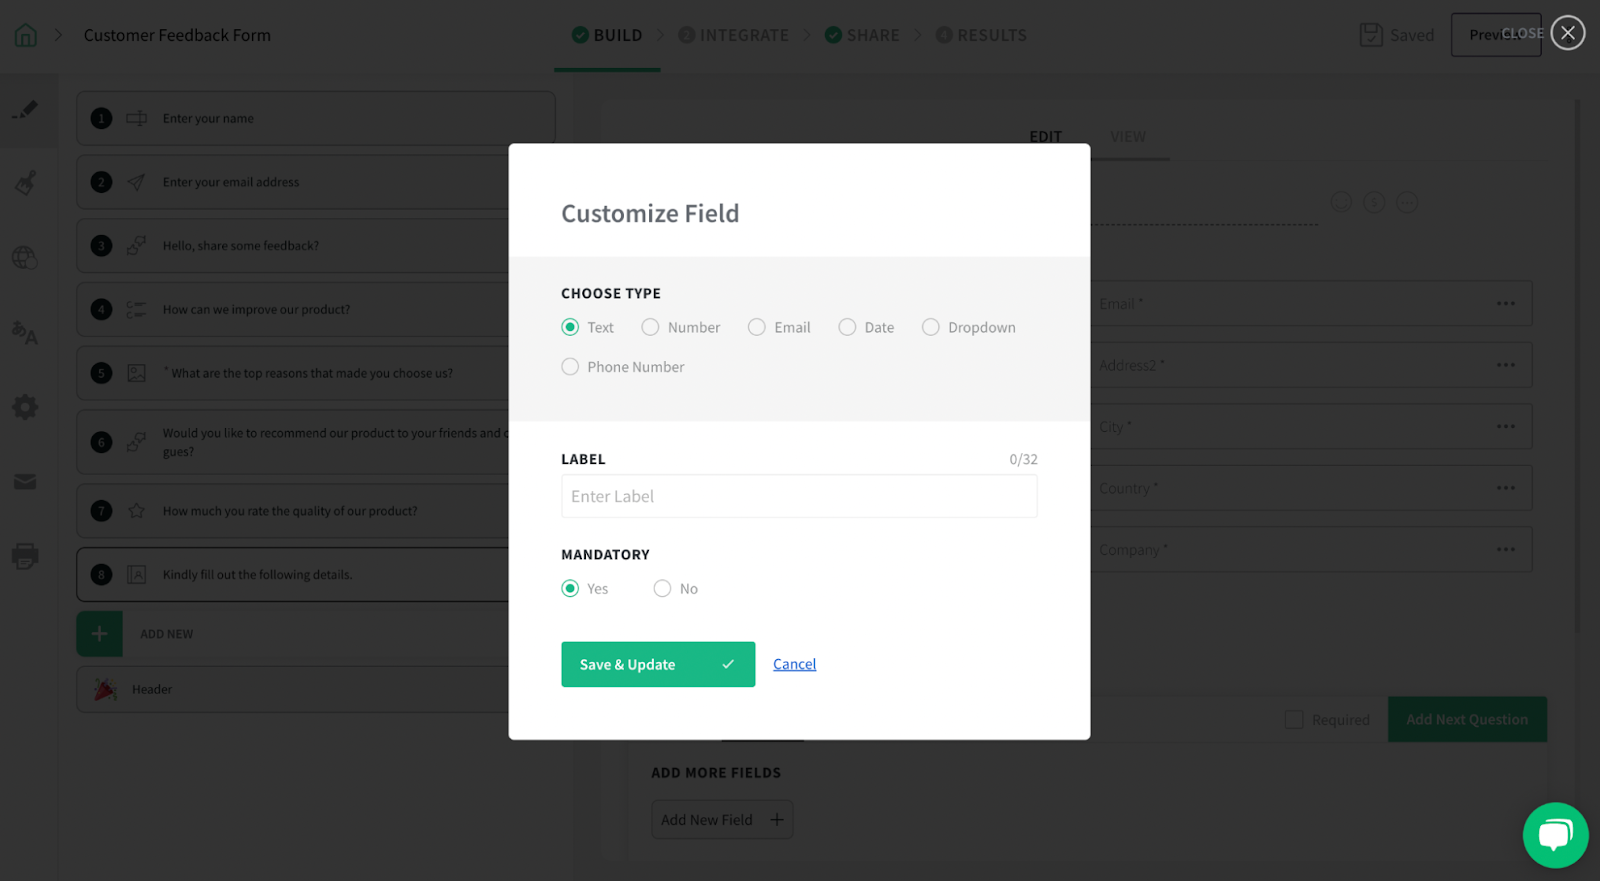Open the globe sidebar icon
The image size is (1600, 881).
[25, 258]
